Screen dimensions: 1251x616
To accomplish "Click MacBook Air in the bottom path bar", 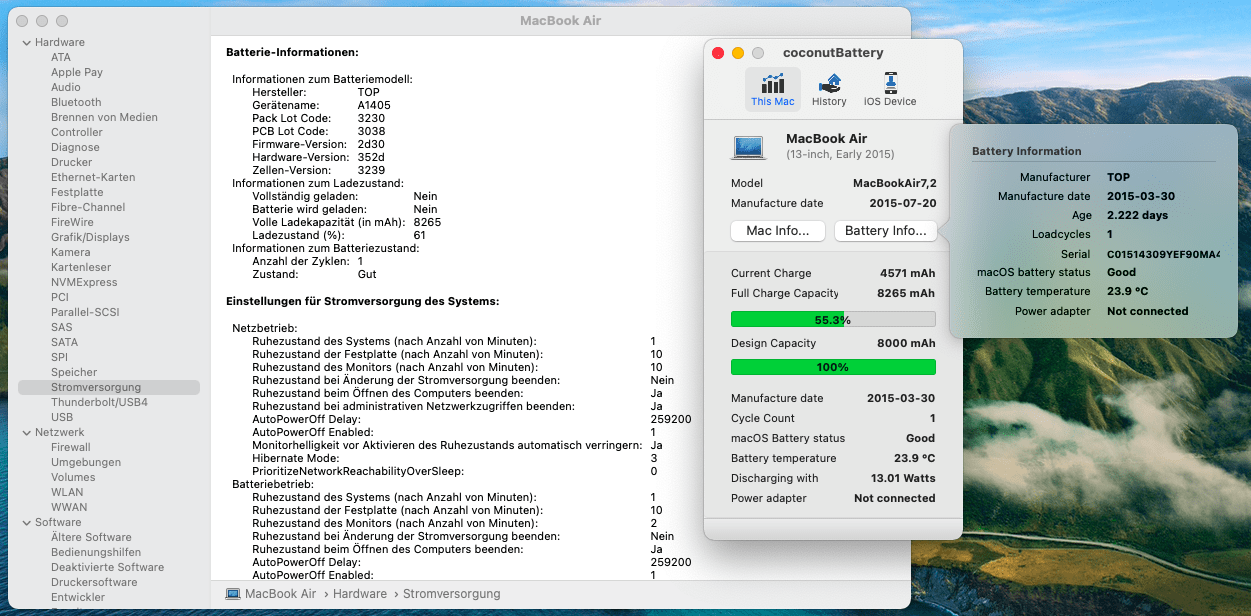I will [280, 594].
